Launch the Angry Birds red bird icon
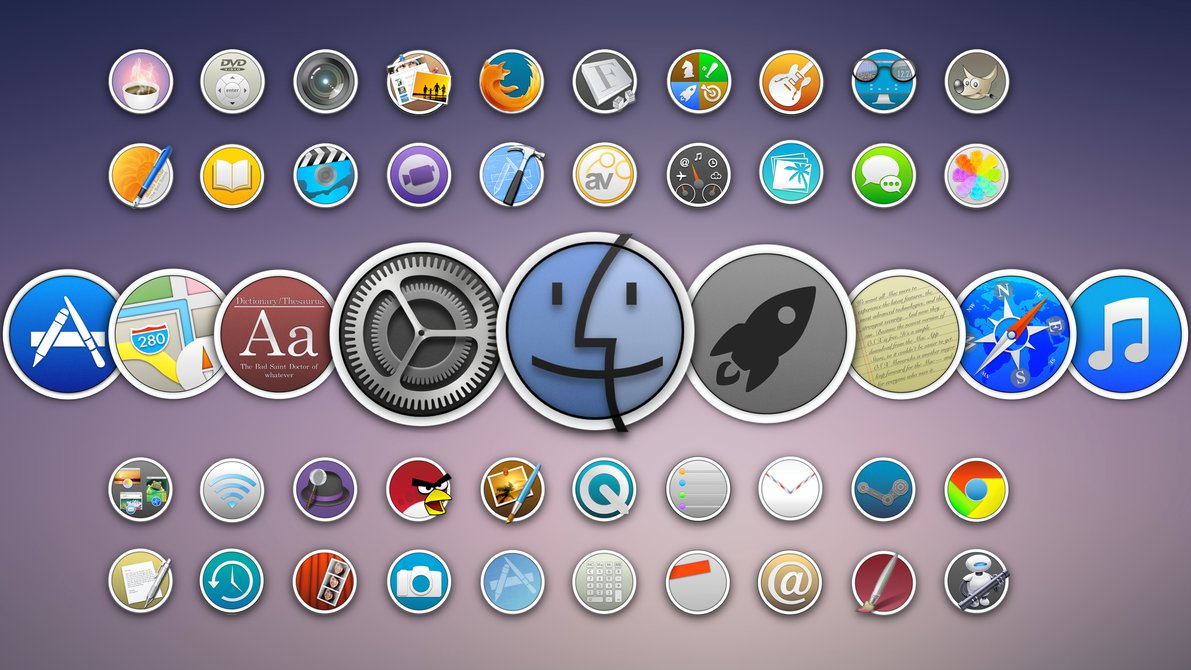 pos(419,489)
